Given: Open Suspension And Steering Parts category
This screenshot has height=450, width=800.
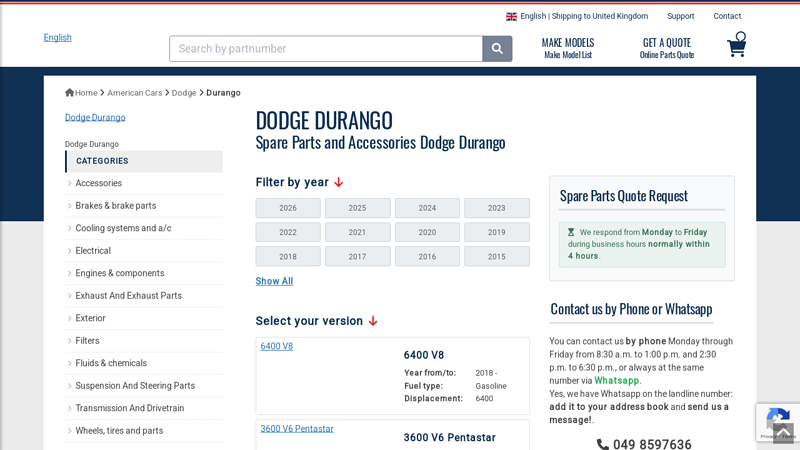Looking at the screenshot, I should point(135,385).
